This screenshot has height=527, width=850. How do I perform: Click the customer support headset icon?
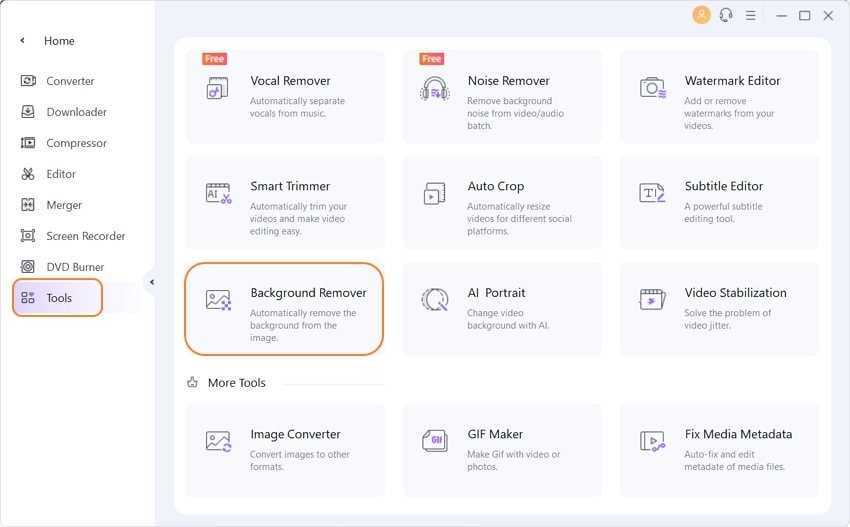tap(726, 15)
